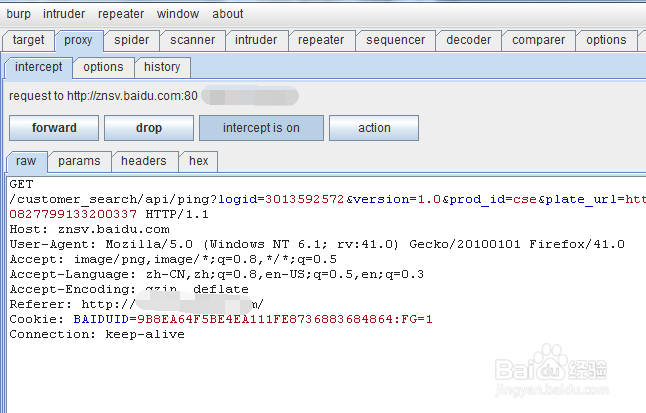Drop the intercepted request
Screen dimensions: 646x413
click(x=149, y=128)
